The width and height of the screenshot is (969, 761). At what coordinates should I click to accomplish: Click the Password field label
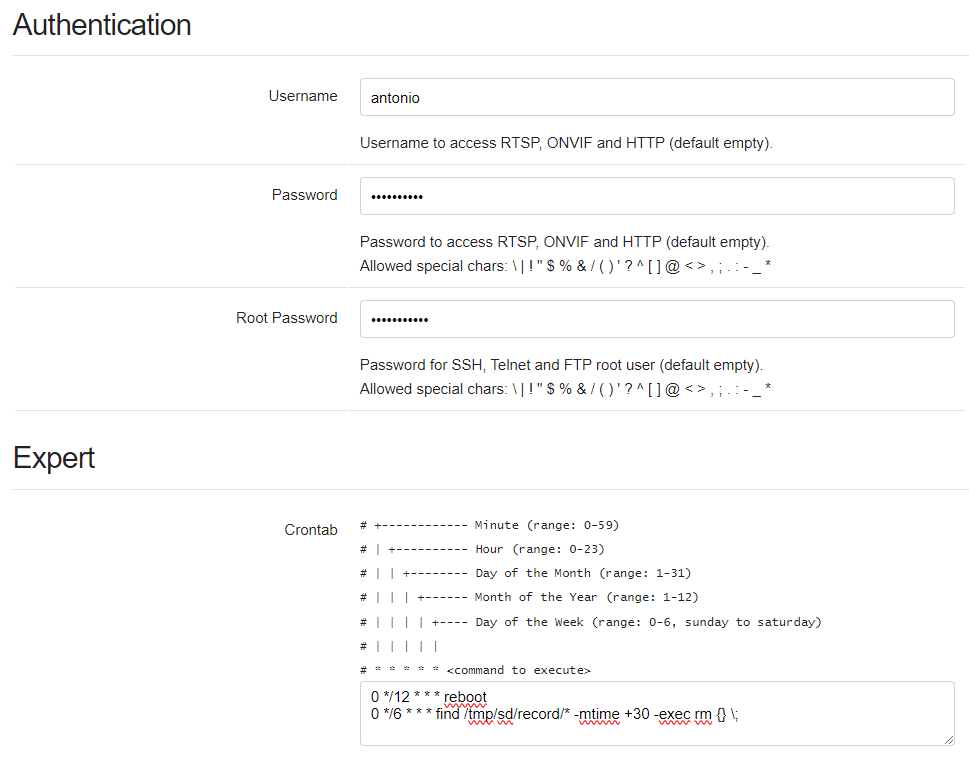click(304, 195)
